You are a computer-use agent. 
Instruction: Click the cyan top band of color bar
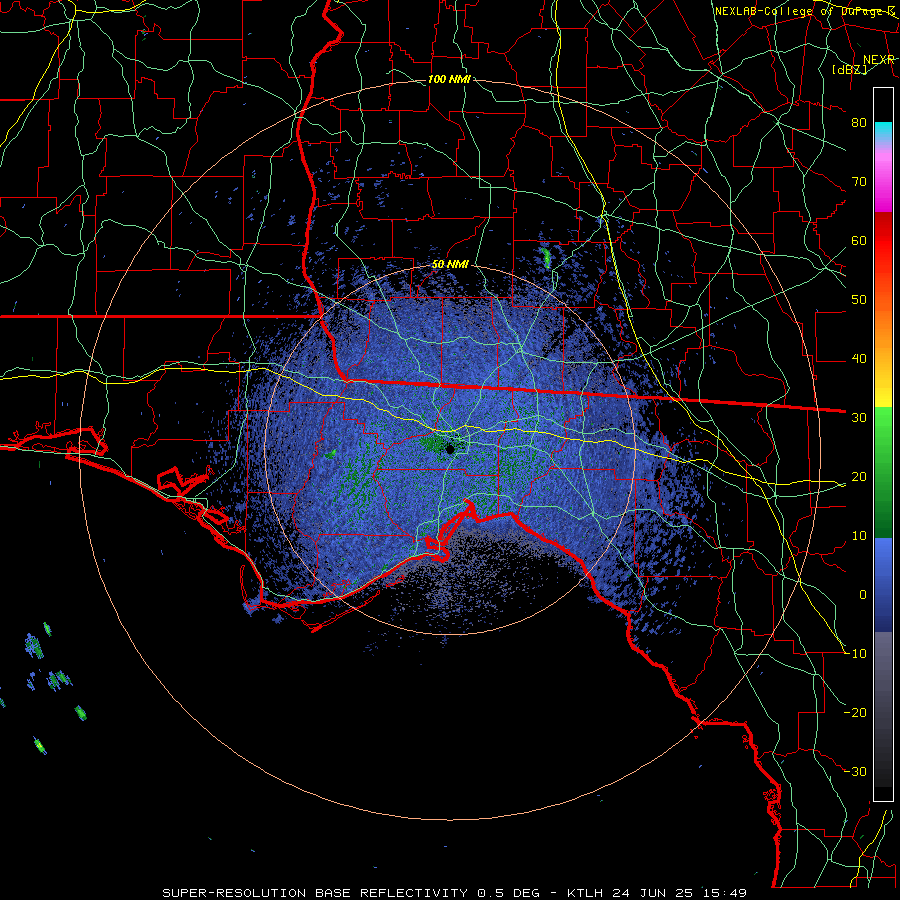click(883, 131)
